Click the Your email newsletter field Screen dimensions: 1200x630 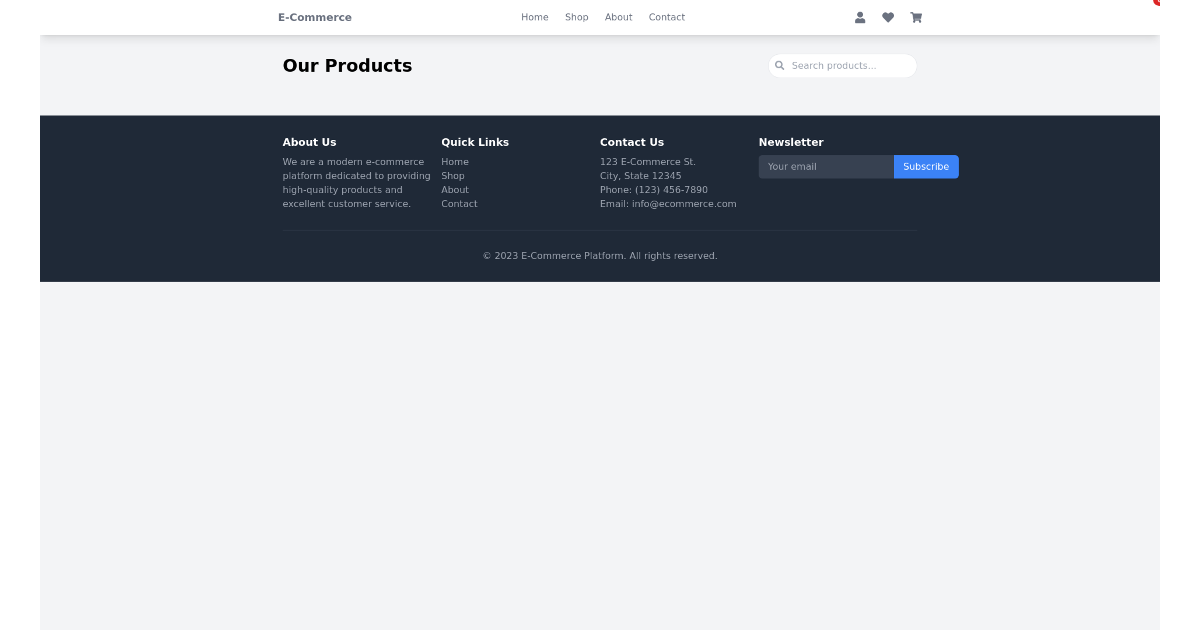tap(826, 167)
